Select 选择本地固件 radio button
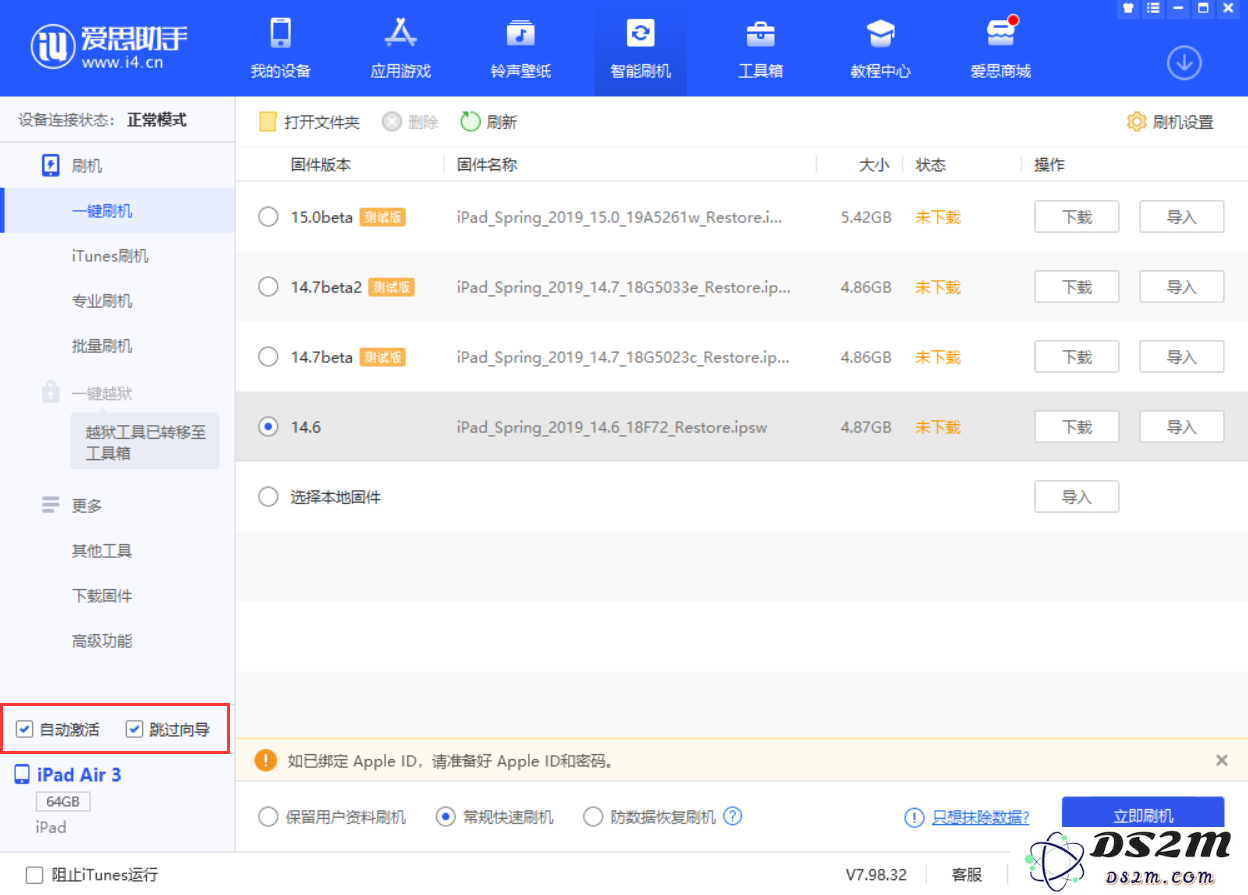Screen dimensions: 1248x895 [268, 497]
